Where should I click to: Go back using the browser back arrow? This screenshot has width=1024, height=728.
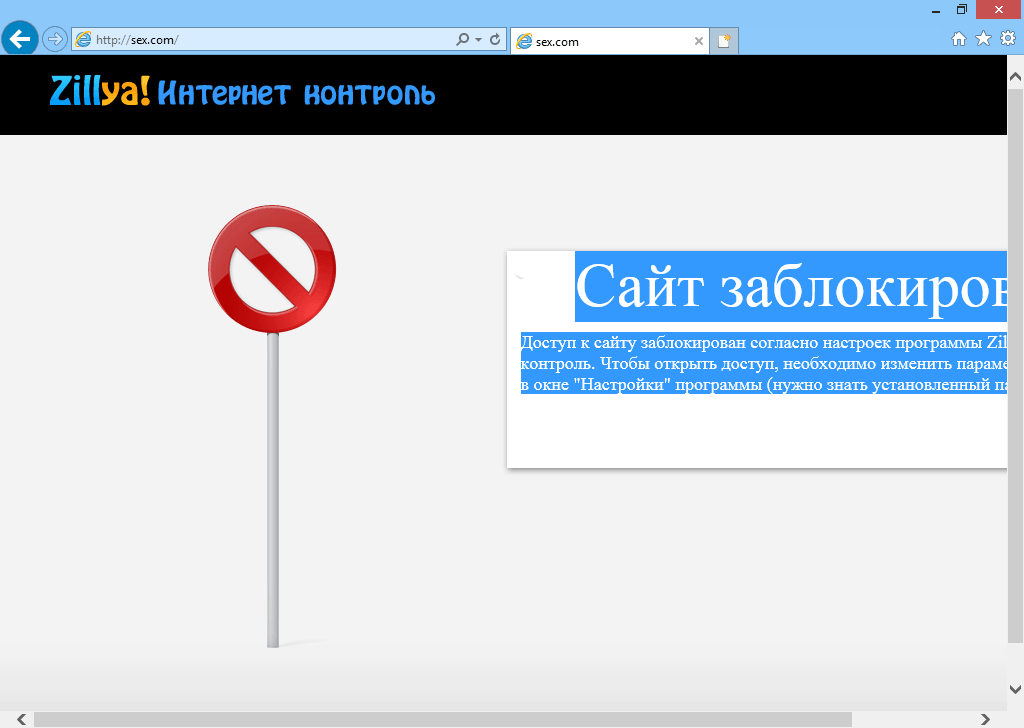20,39
